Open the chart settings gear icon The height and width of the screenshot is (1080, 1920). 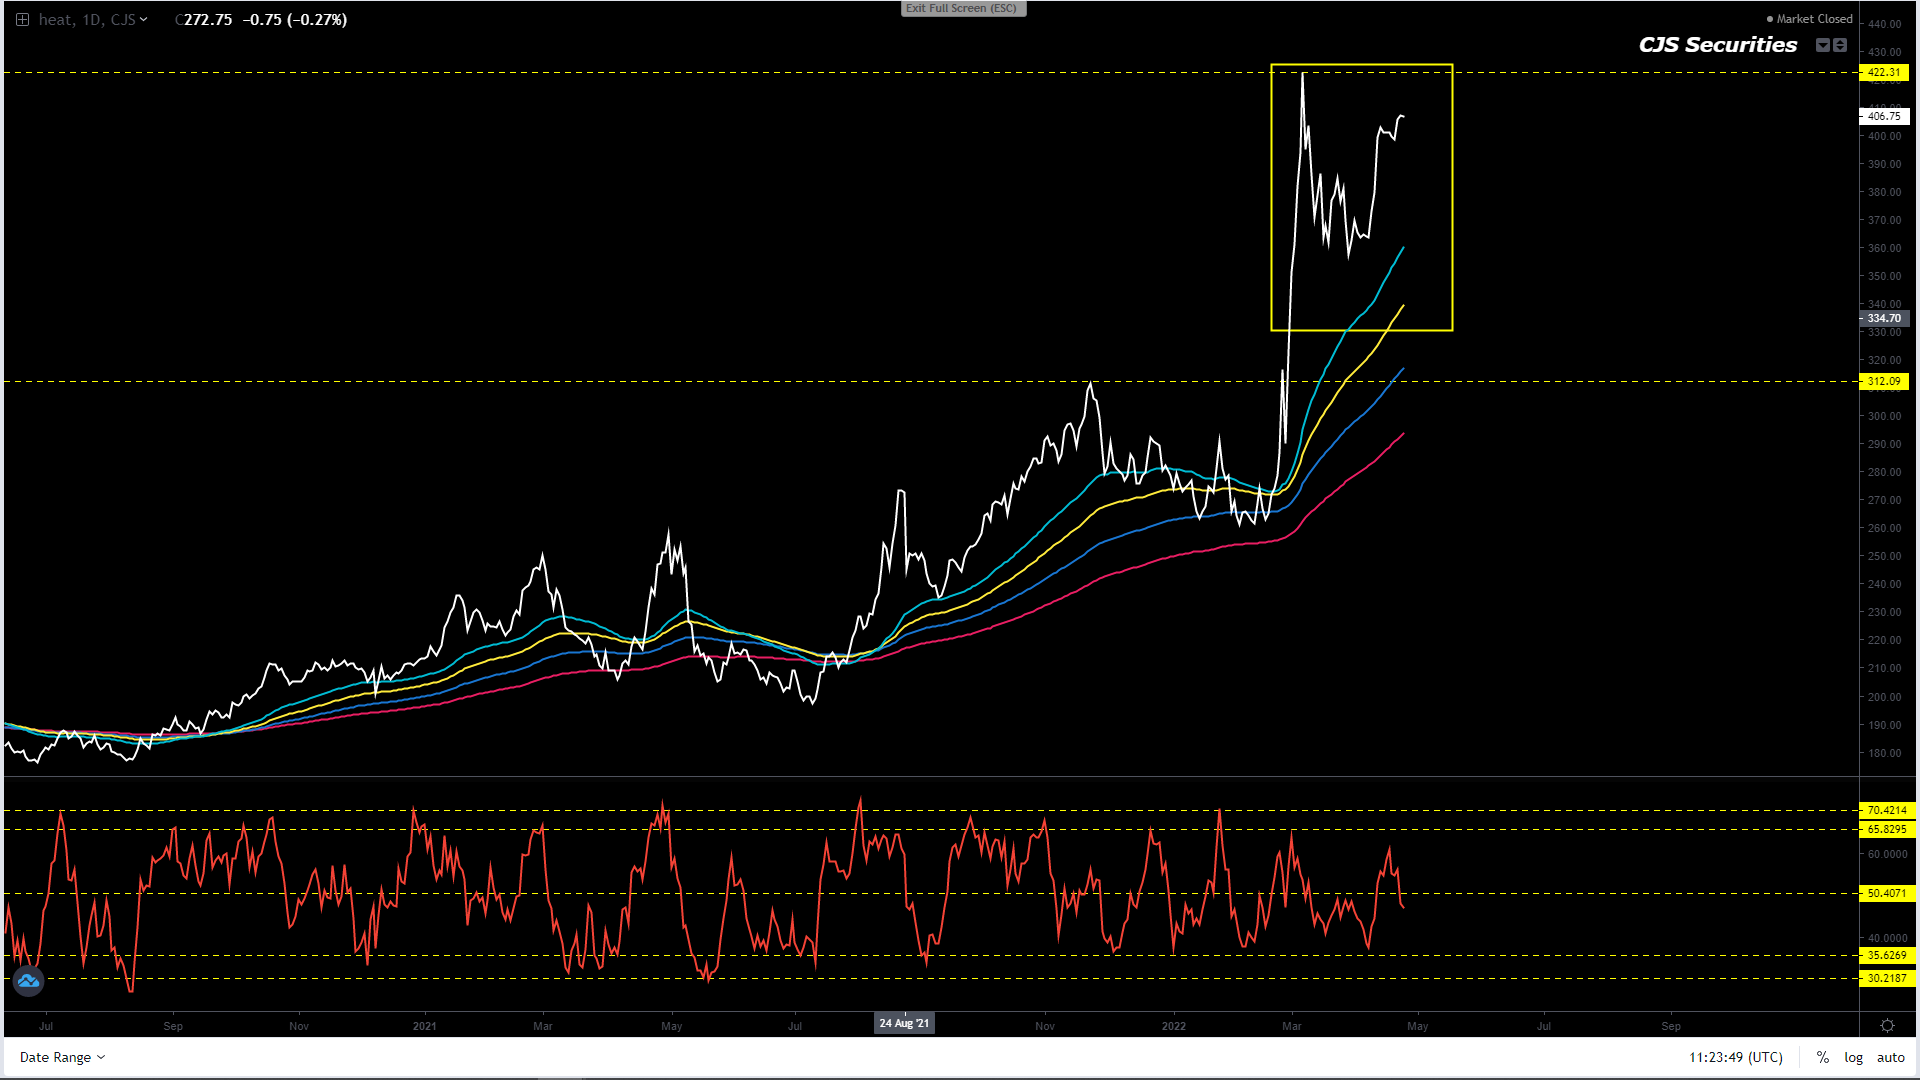(x=1887, y=1025)
